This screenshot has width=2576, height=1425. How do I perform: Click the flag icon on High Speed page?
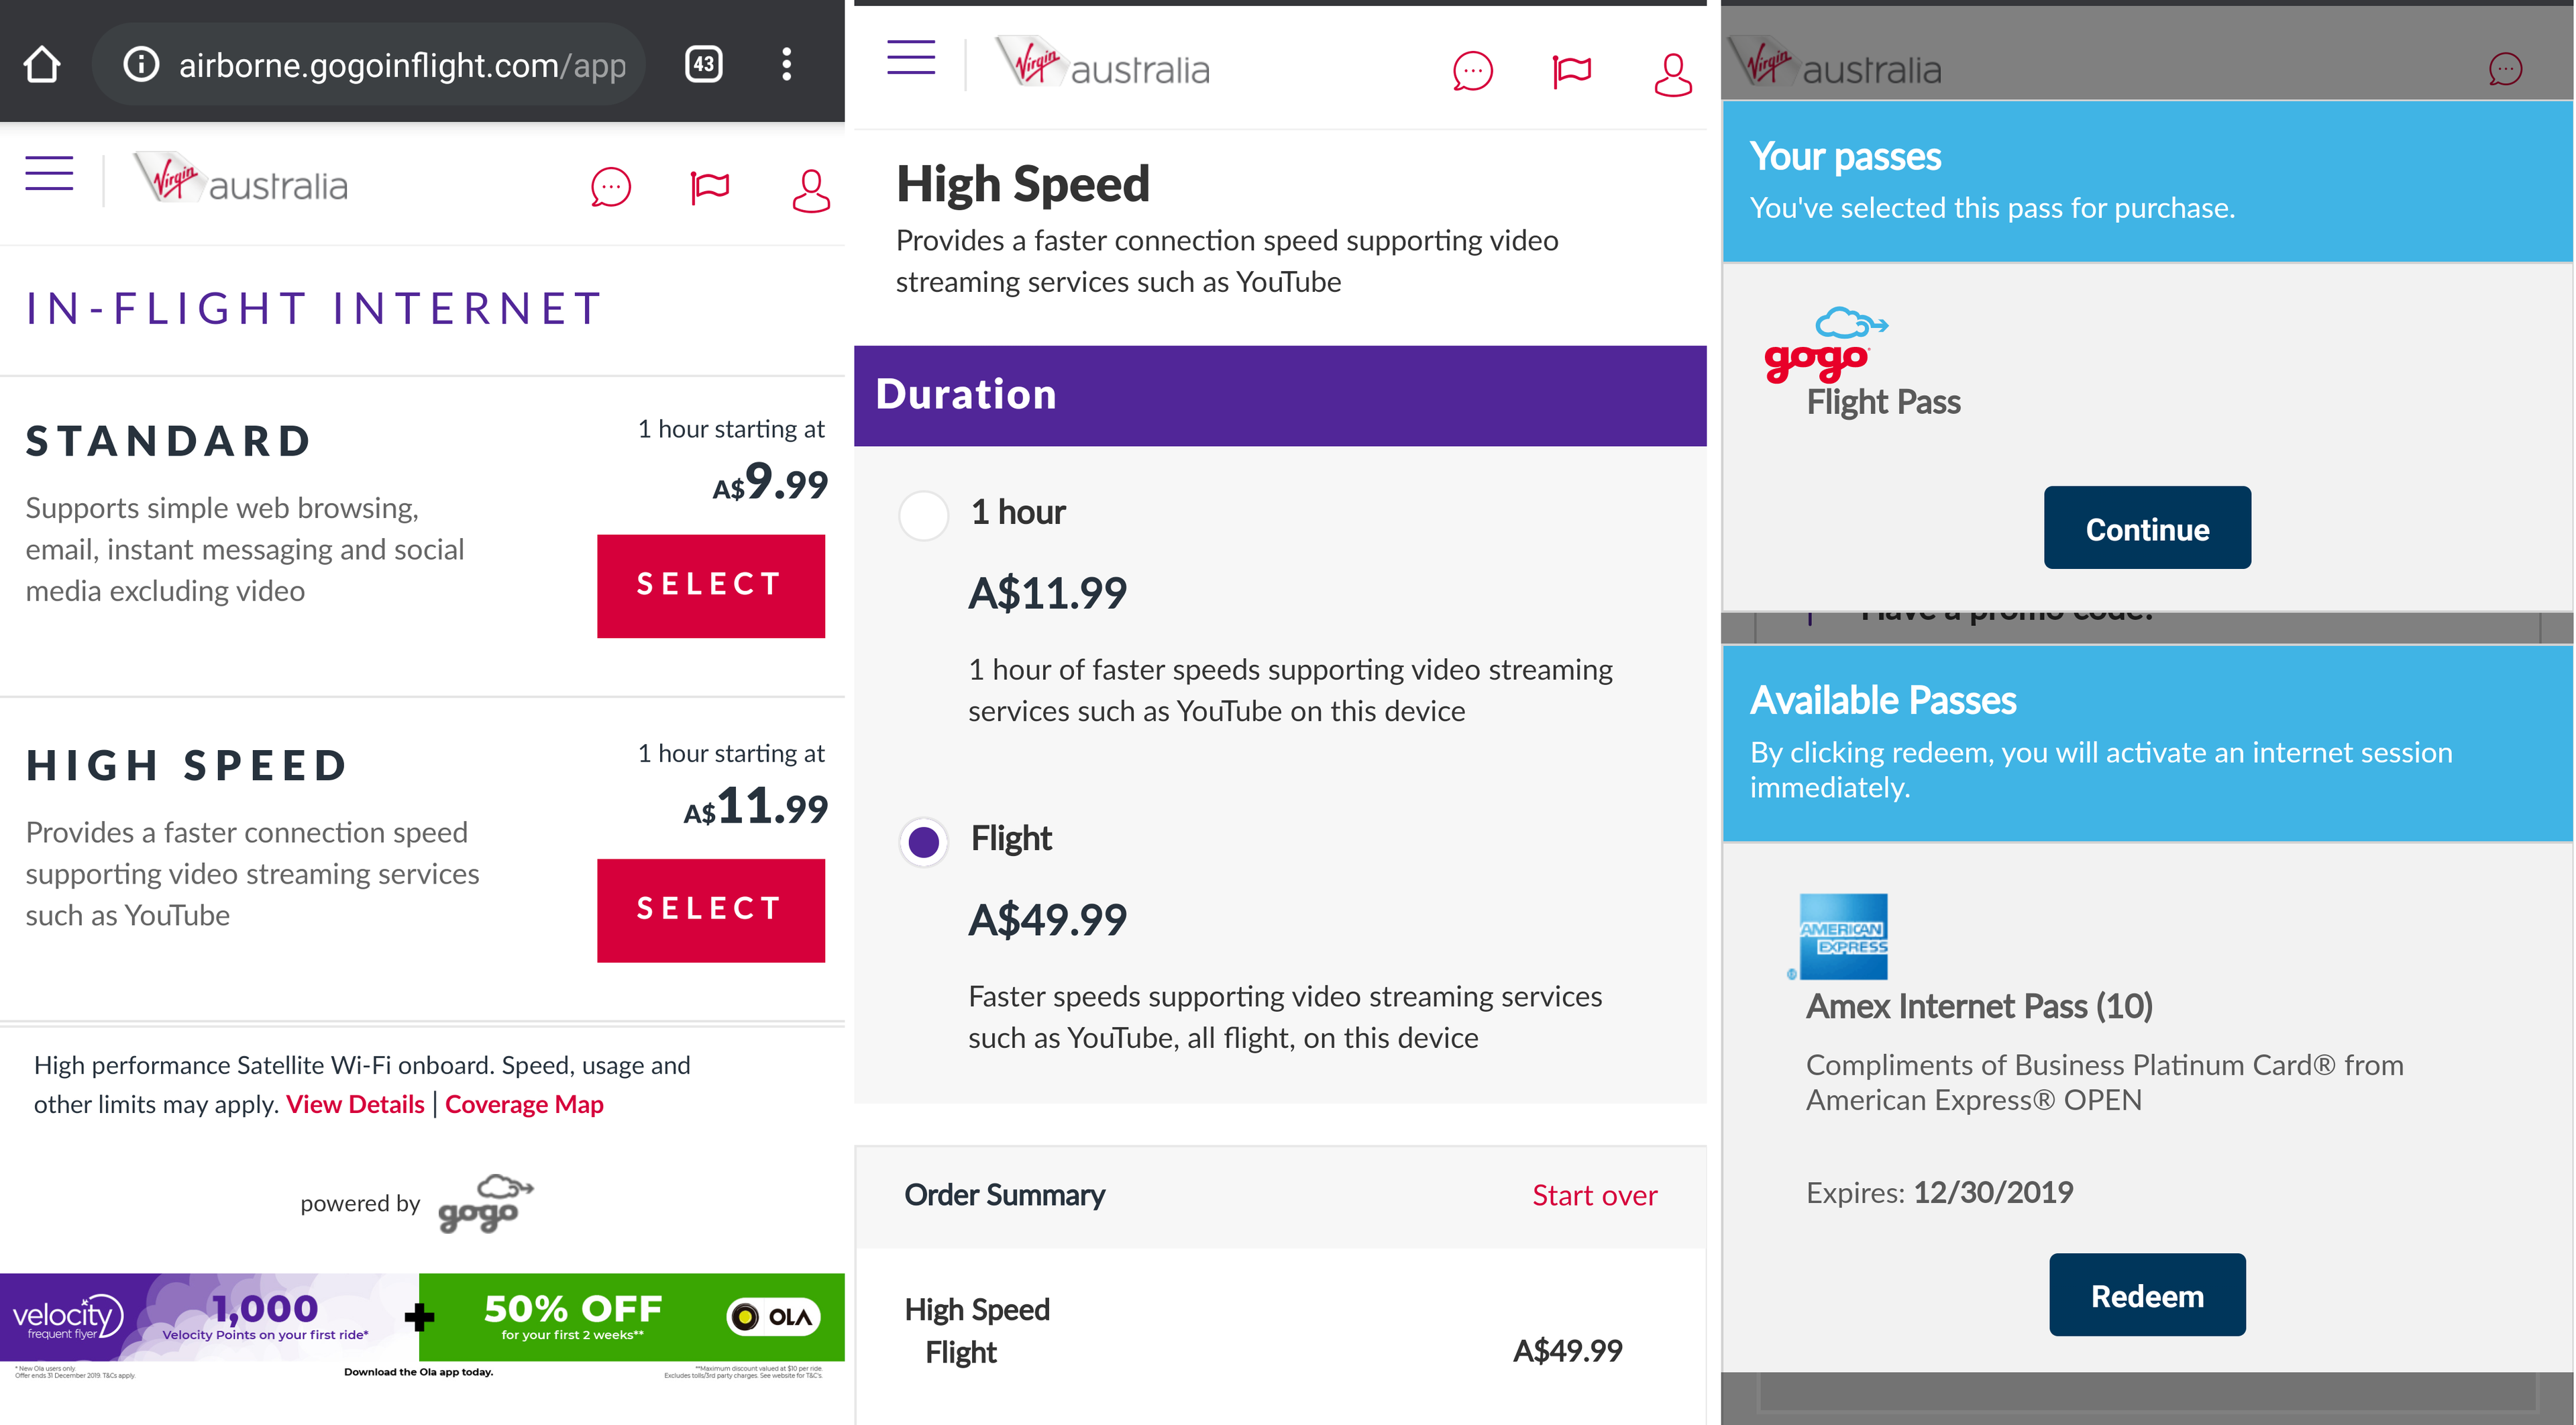pos(1571,72)
